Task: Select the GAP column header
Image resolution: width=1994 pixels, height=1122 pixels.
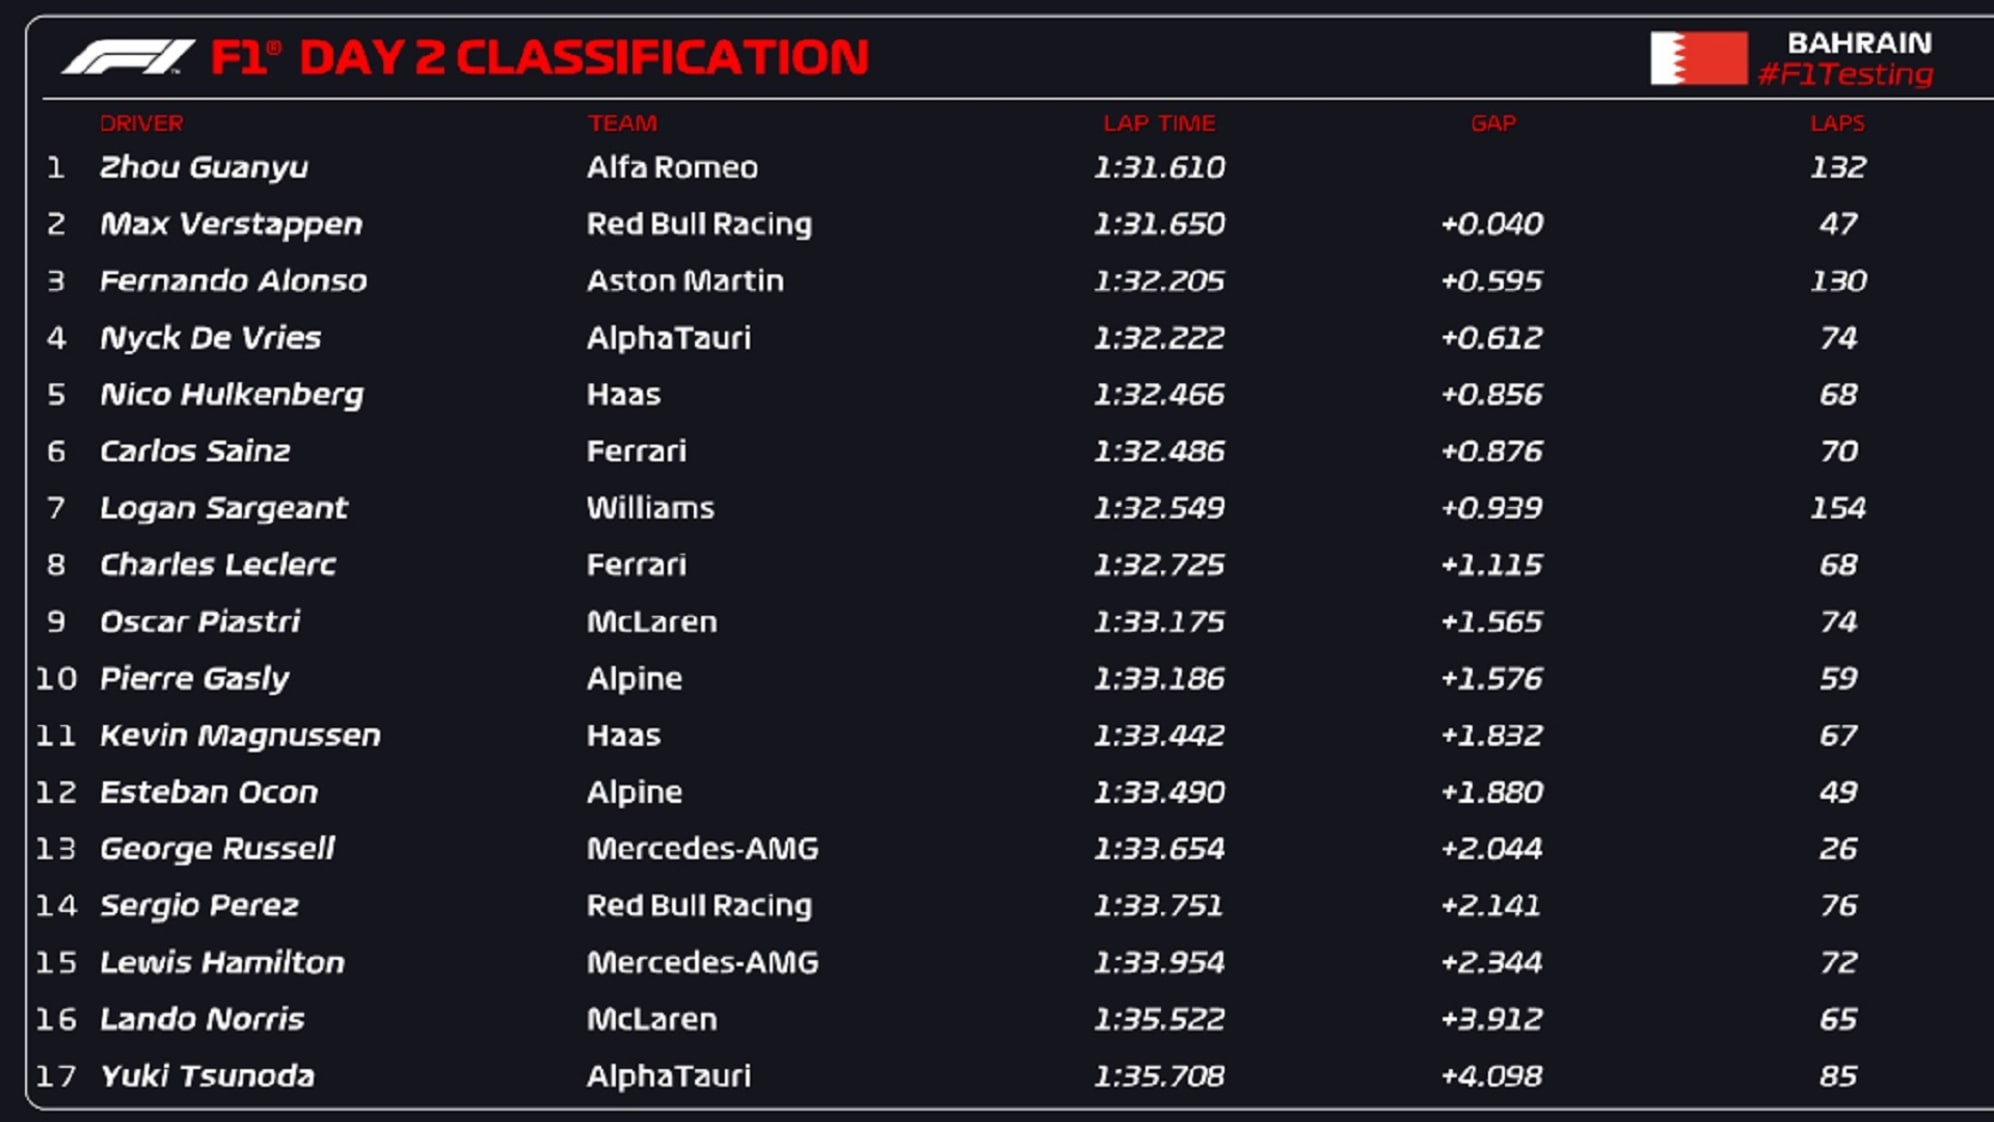Action: [1493, 123]
